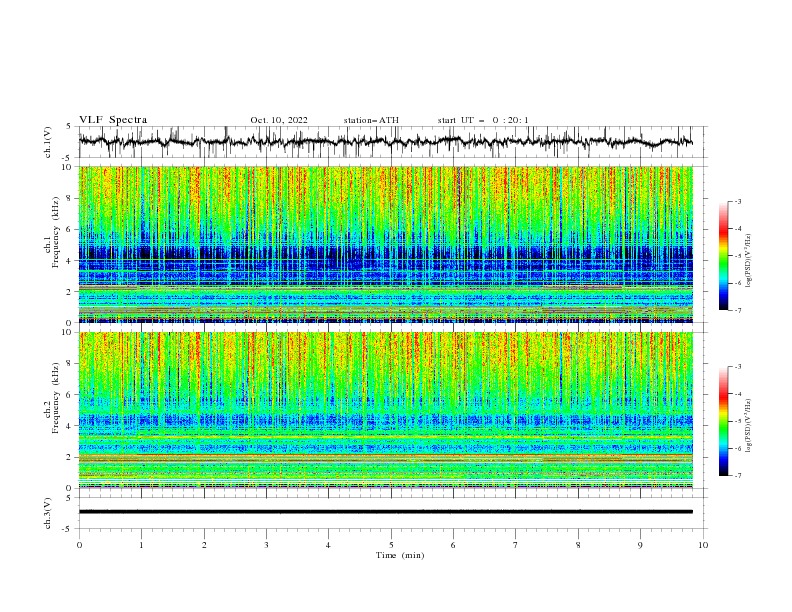Screen dimensions: 792x612
Task: Click time axis tick label "10"
Action: coord(703,545)
